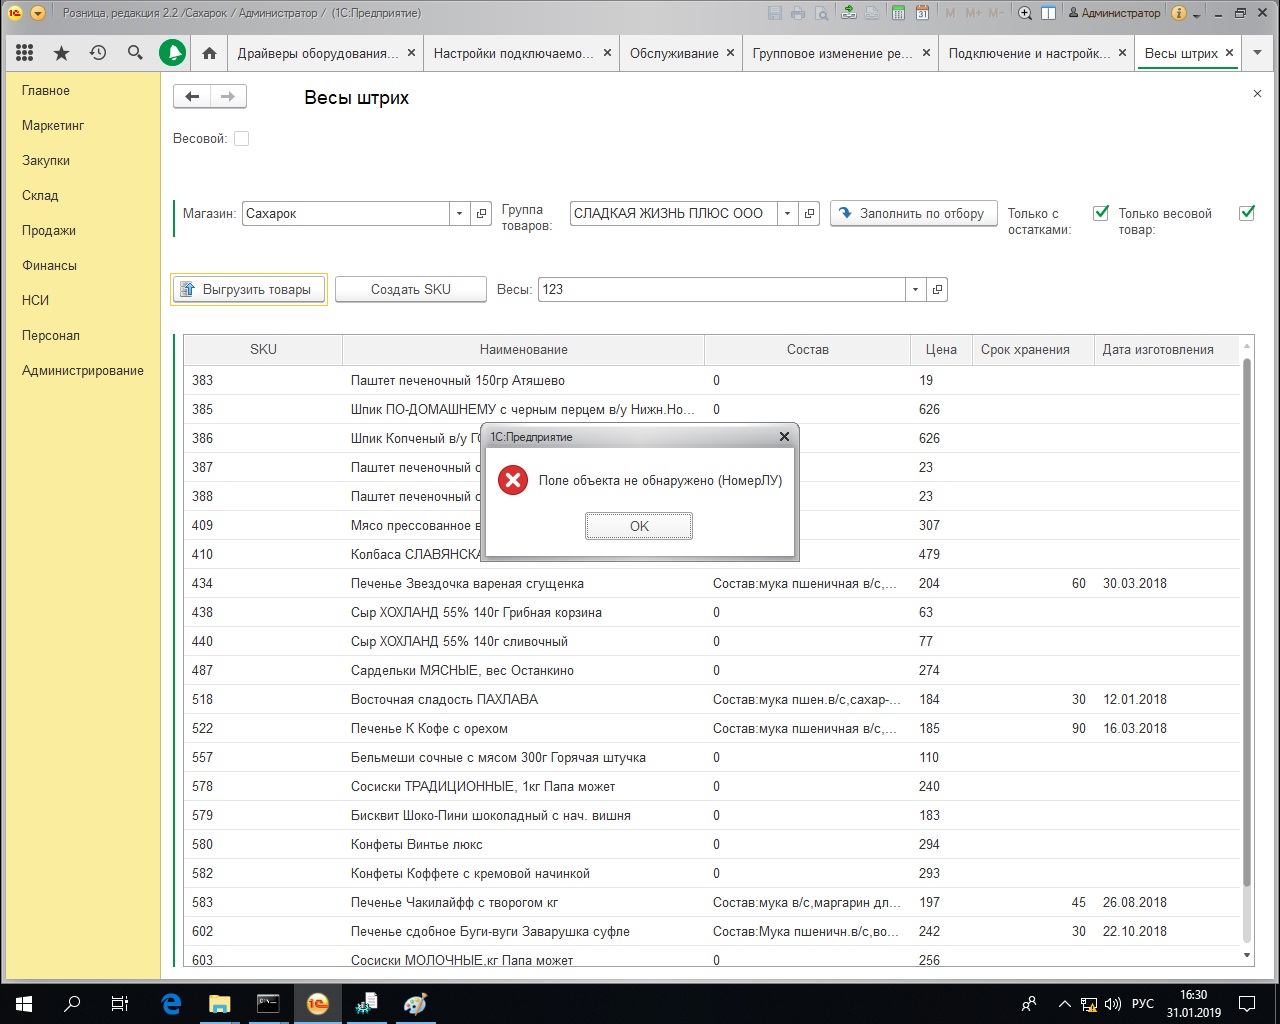Click the Администратор user button
Viewport: 1280px width, 1024px height.
click(1113, 13)
